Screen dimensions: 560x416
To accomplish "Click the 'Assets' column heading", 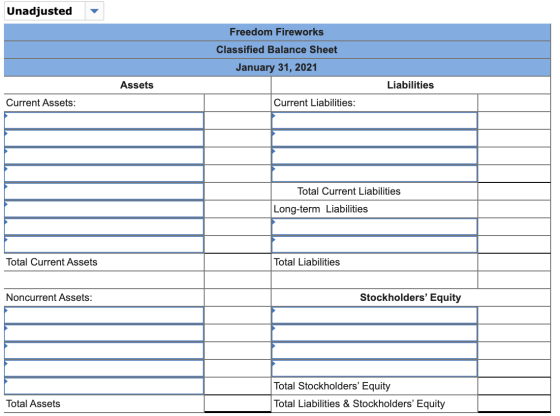I will [x=137, y=85].
